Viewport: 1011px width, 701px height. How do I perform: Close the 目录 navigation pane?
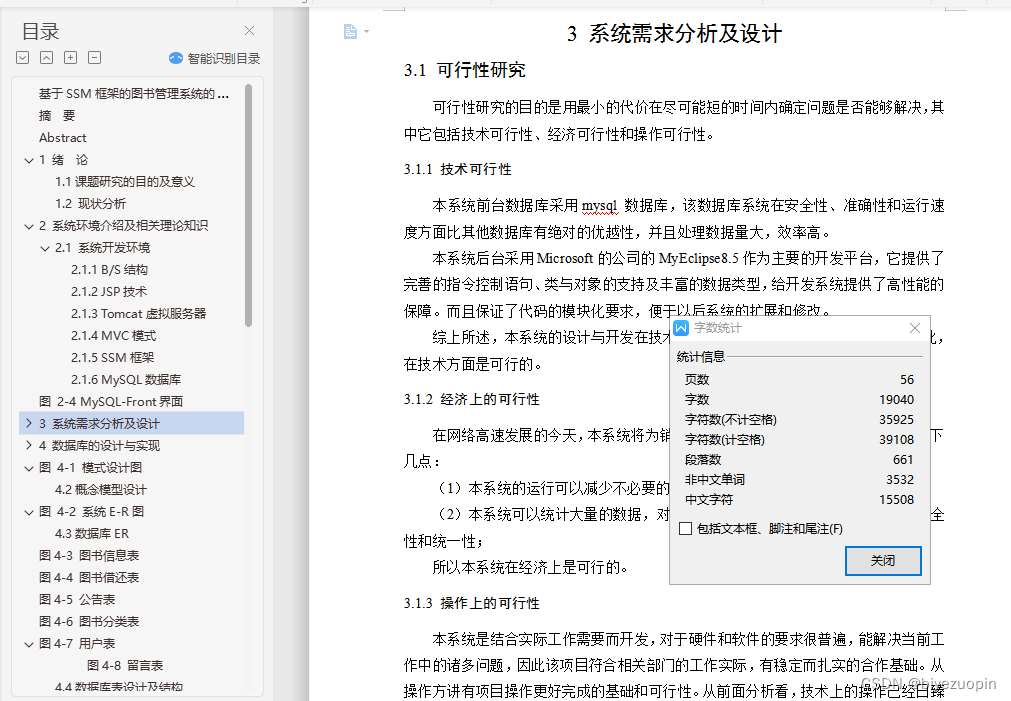tap(250, 30)
